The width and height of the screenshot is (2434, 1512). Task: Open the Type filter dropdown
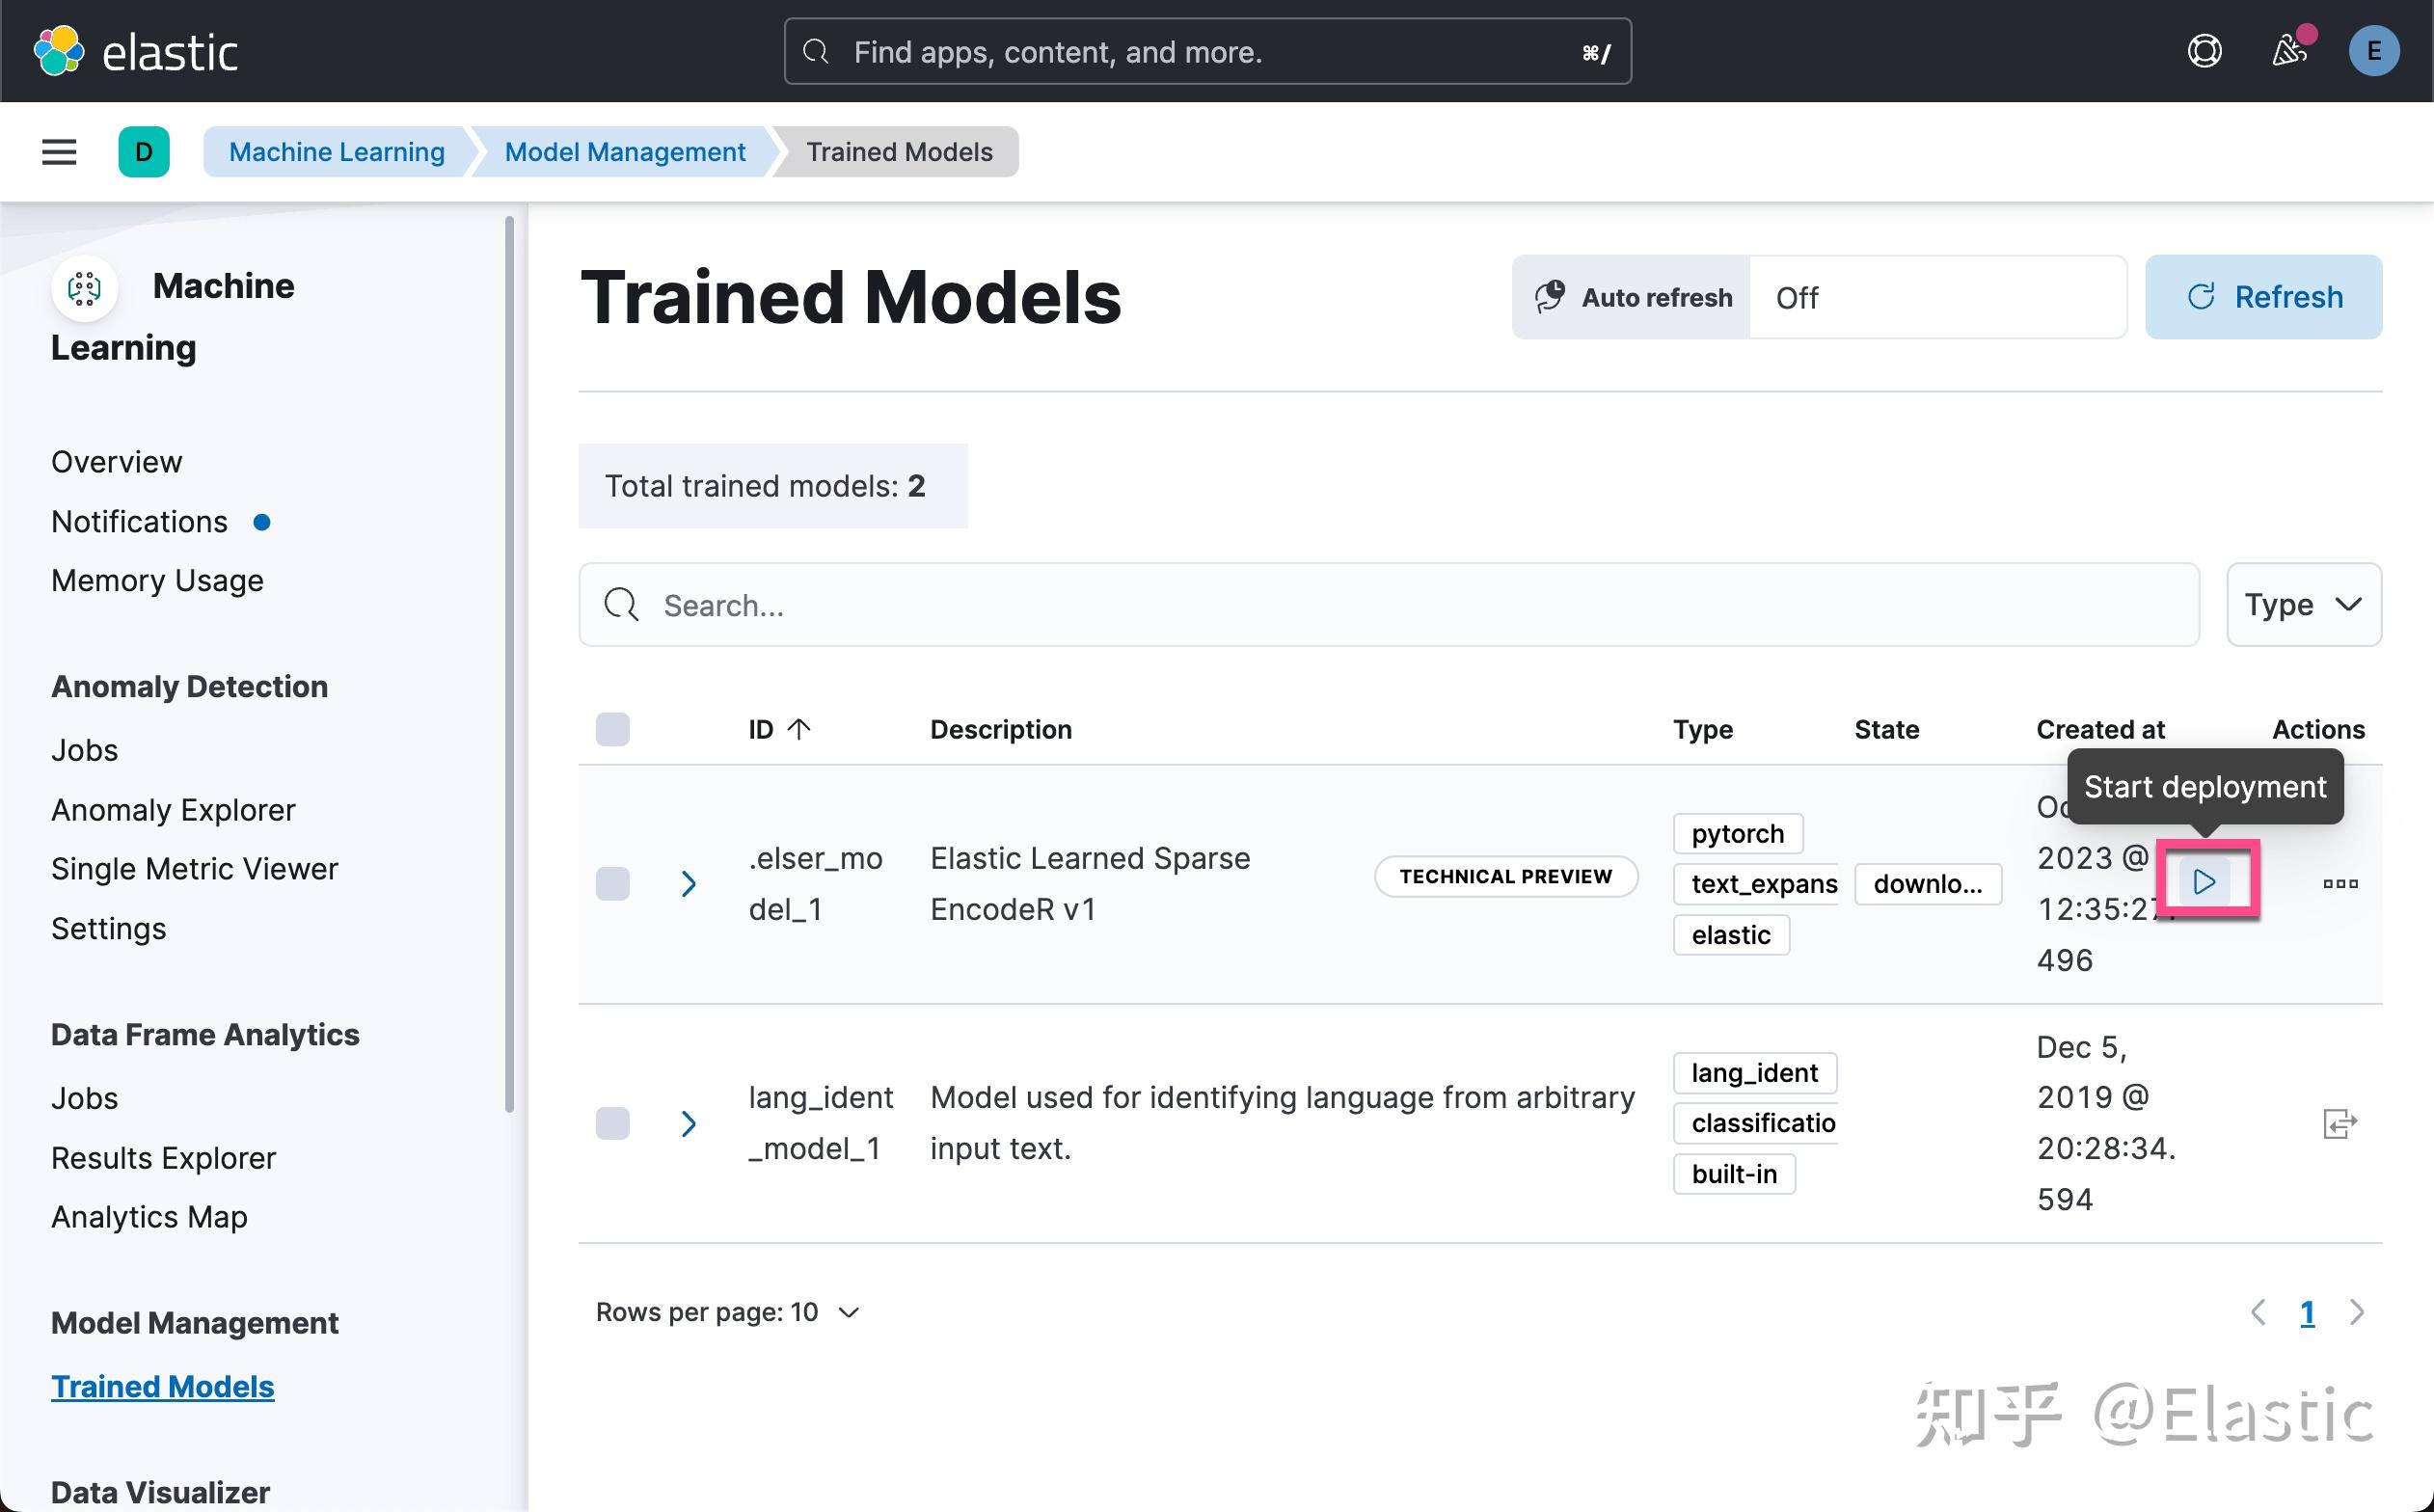point(2303,604)
